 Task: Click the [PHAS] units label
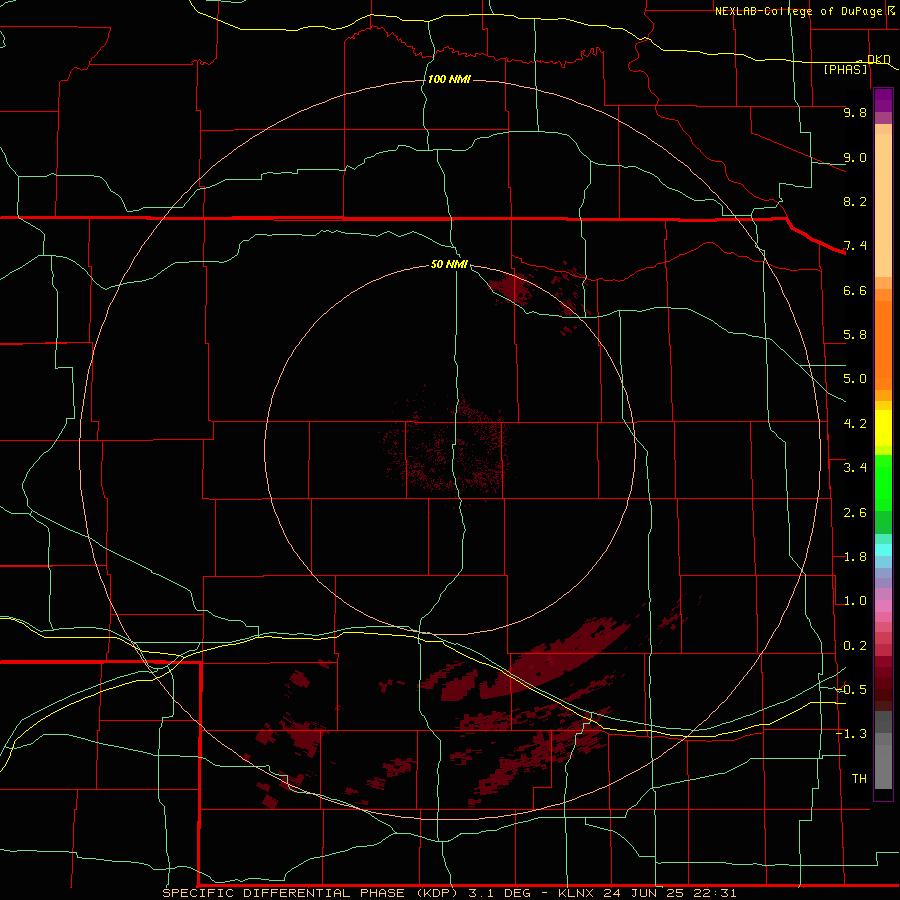[845, 69]
